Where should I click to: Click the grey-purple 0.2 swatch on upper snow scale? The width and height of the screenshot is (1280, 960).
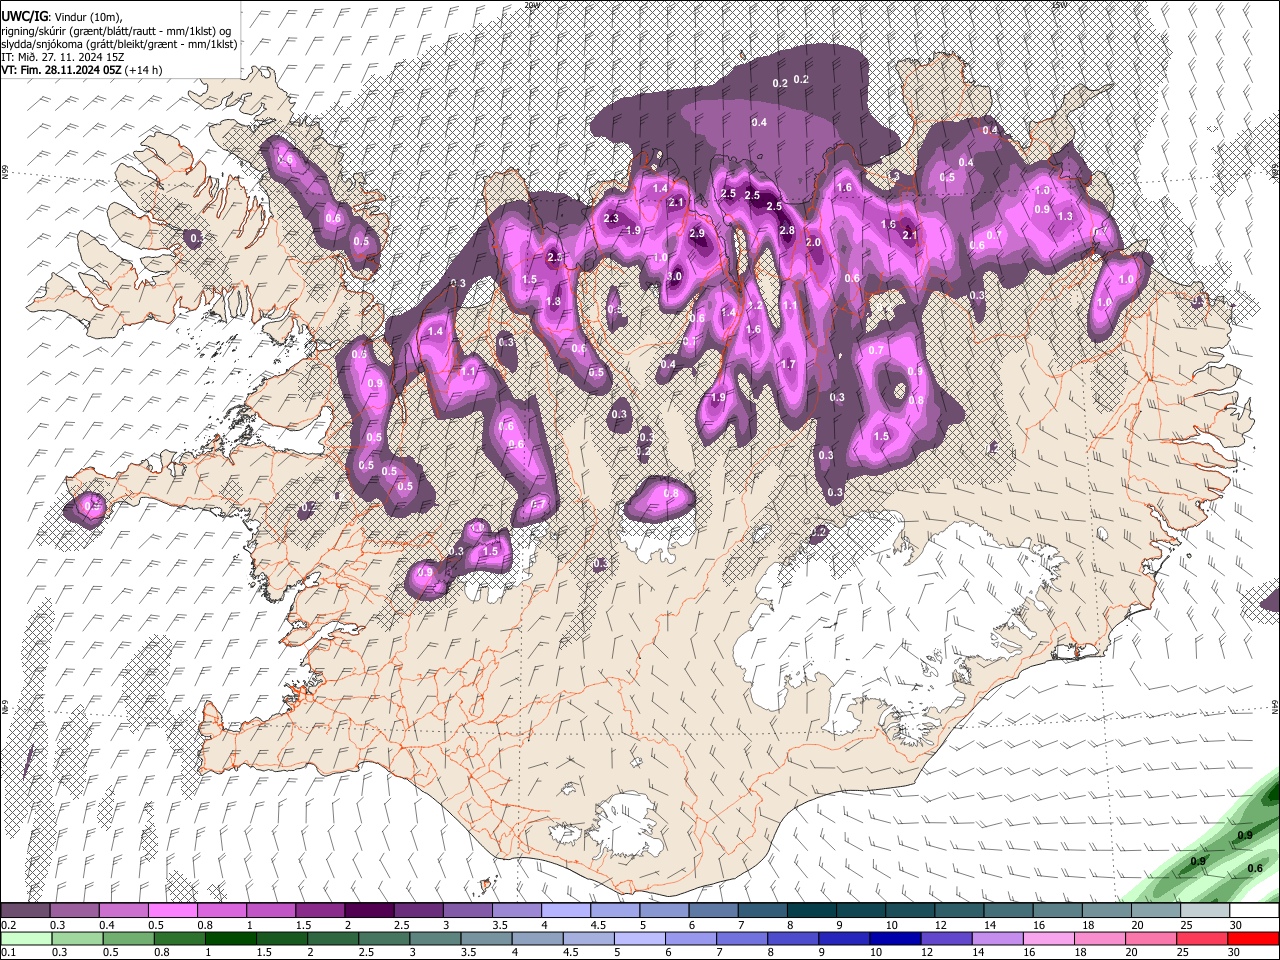(x=25, y=911)
